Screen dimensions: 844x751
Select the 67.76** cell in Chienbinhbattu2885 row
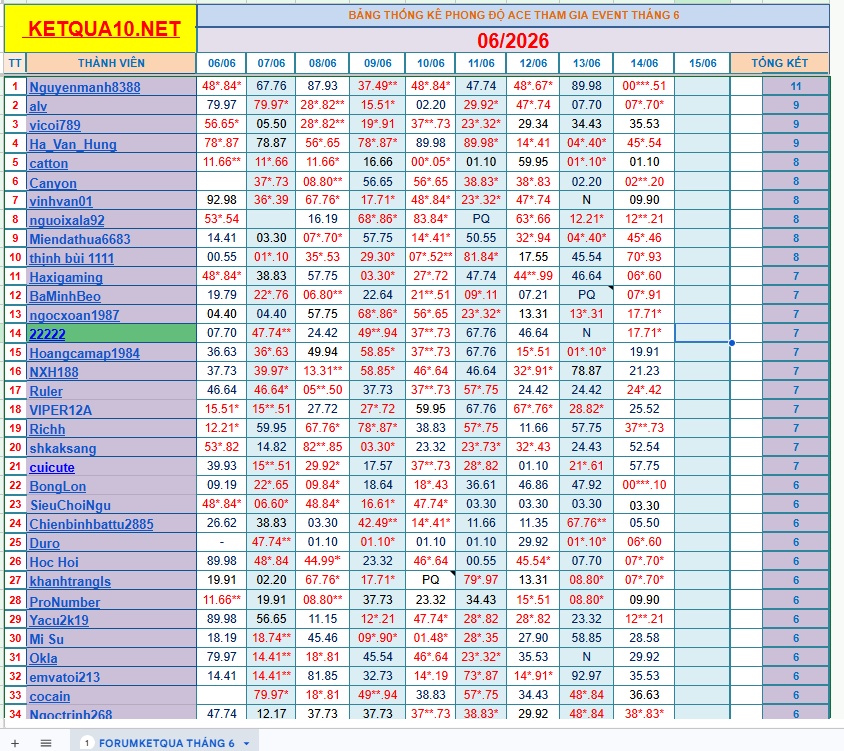pos(586,523)
